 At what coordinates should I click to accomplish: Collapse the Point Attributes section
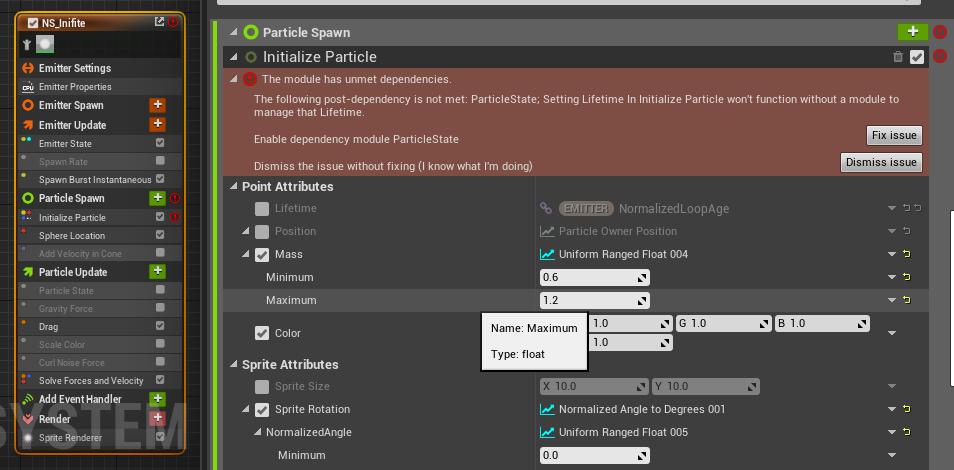pyautogui.click(x=234, y=186)
